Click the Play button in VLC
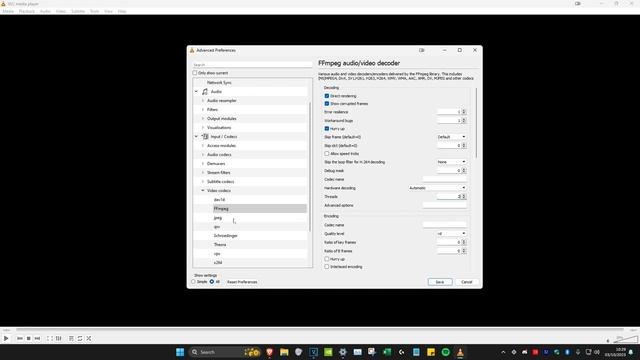This screenshot has height=360, width=640. point(6,338)
